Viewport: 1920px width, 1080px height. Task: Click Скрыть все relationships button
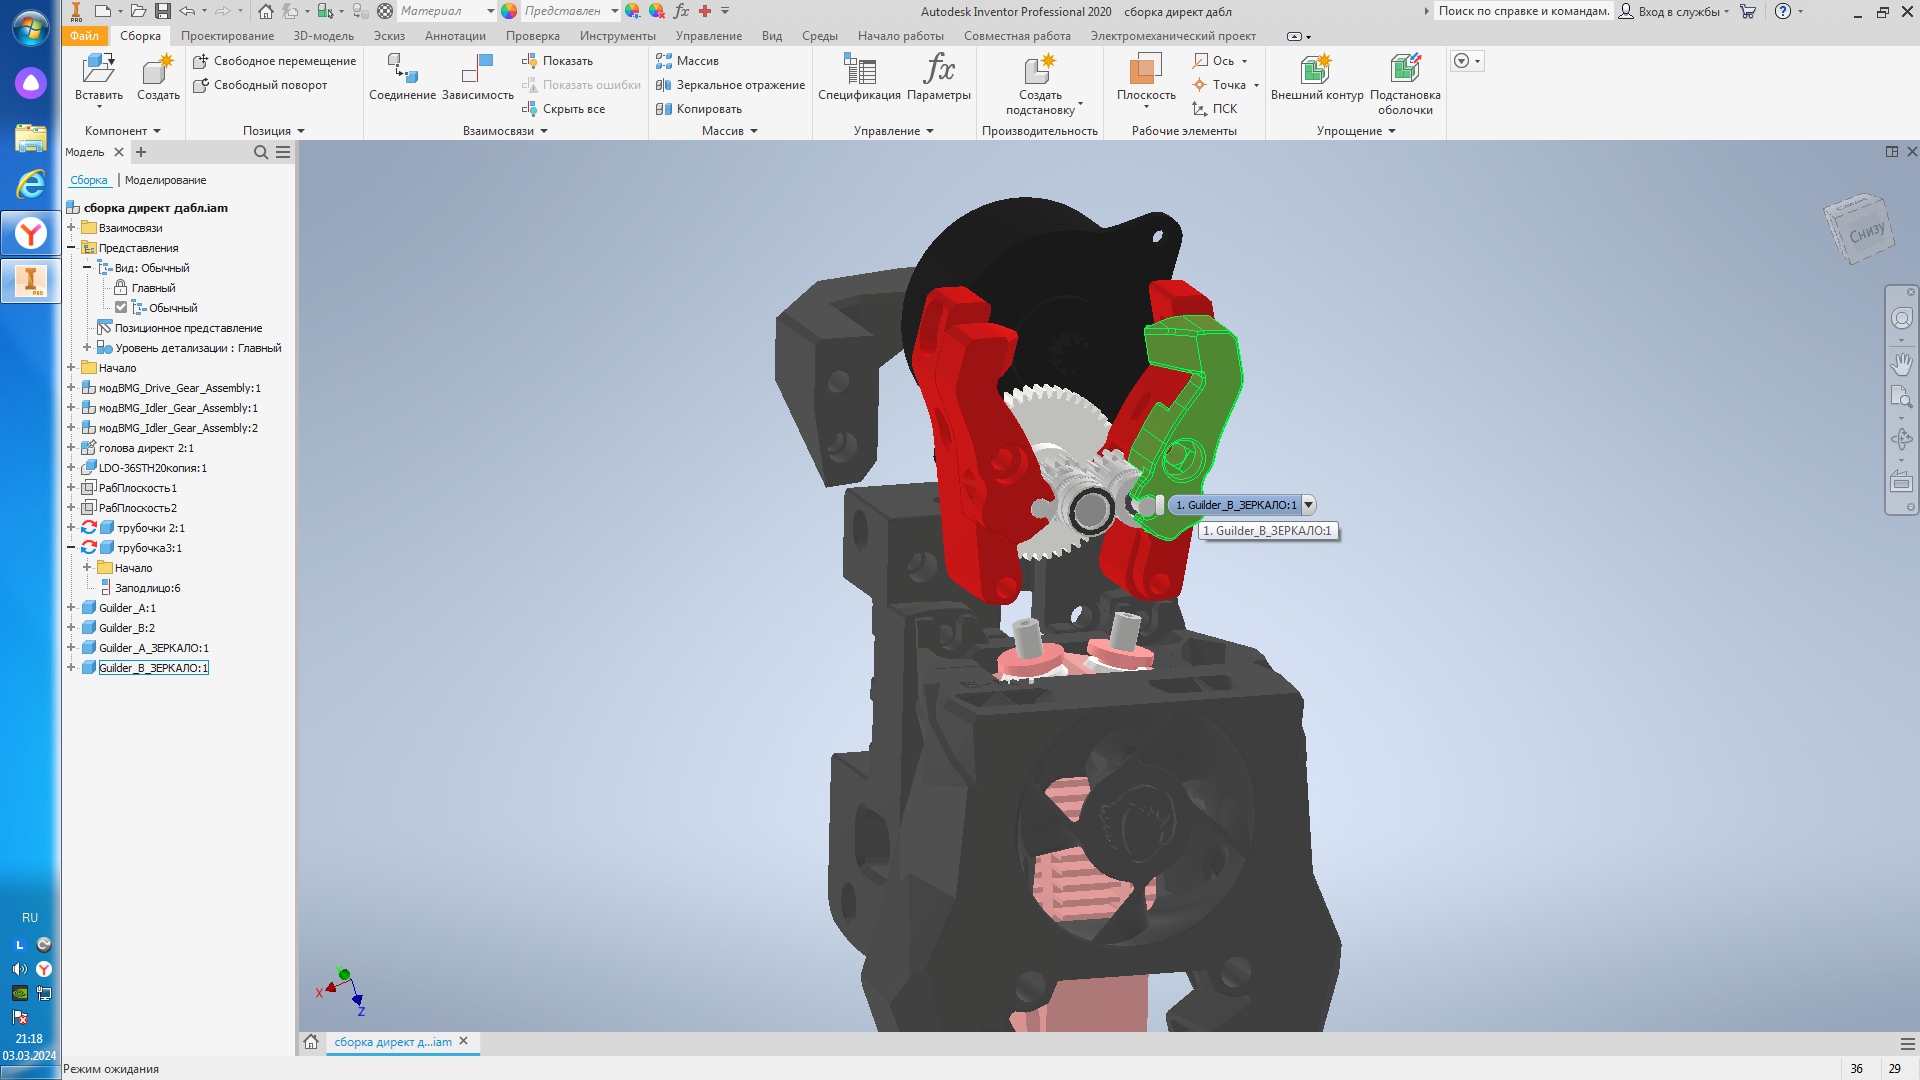click(564, 109)
